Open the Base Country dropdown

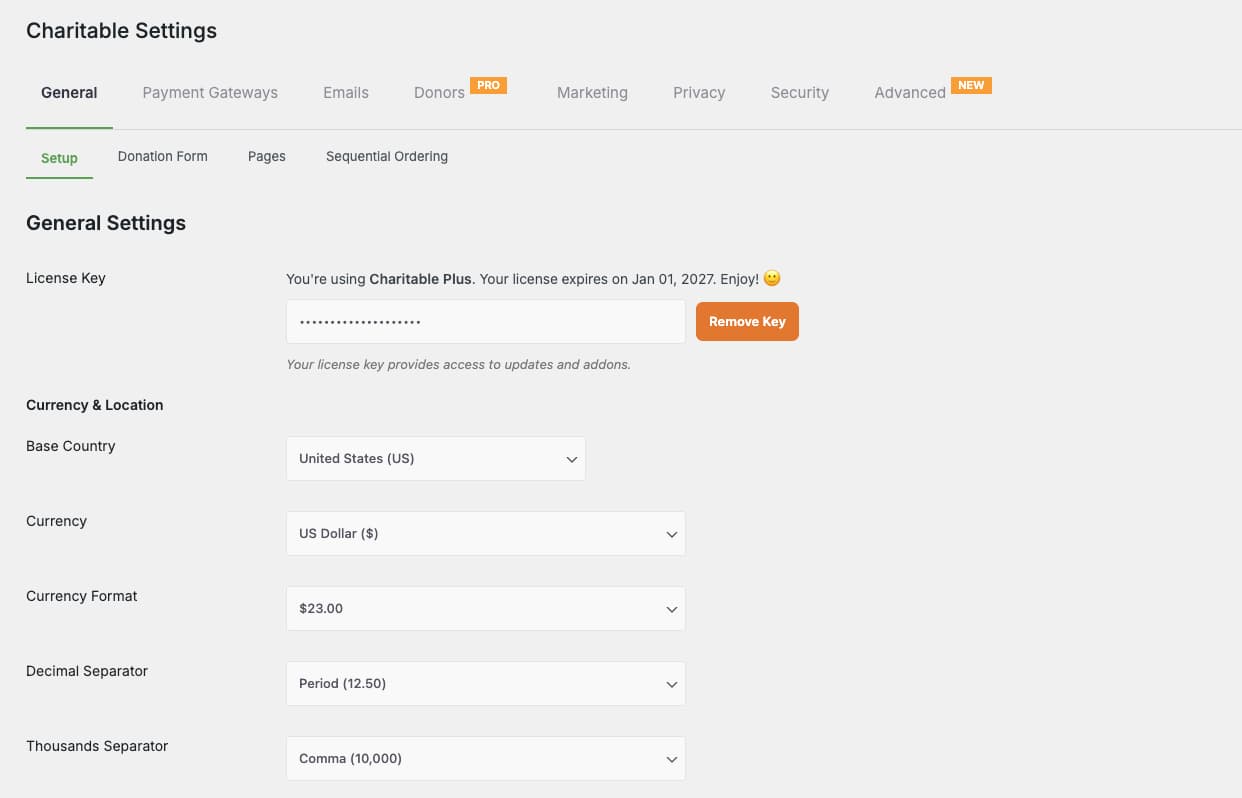tap(436, 458)
